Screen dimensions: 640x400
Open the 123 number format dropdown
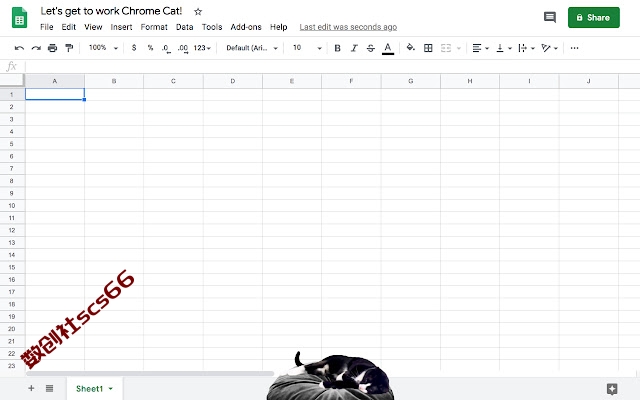tap(202, 48)
